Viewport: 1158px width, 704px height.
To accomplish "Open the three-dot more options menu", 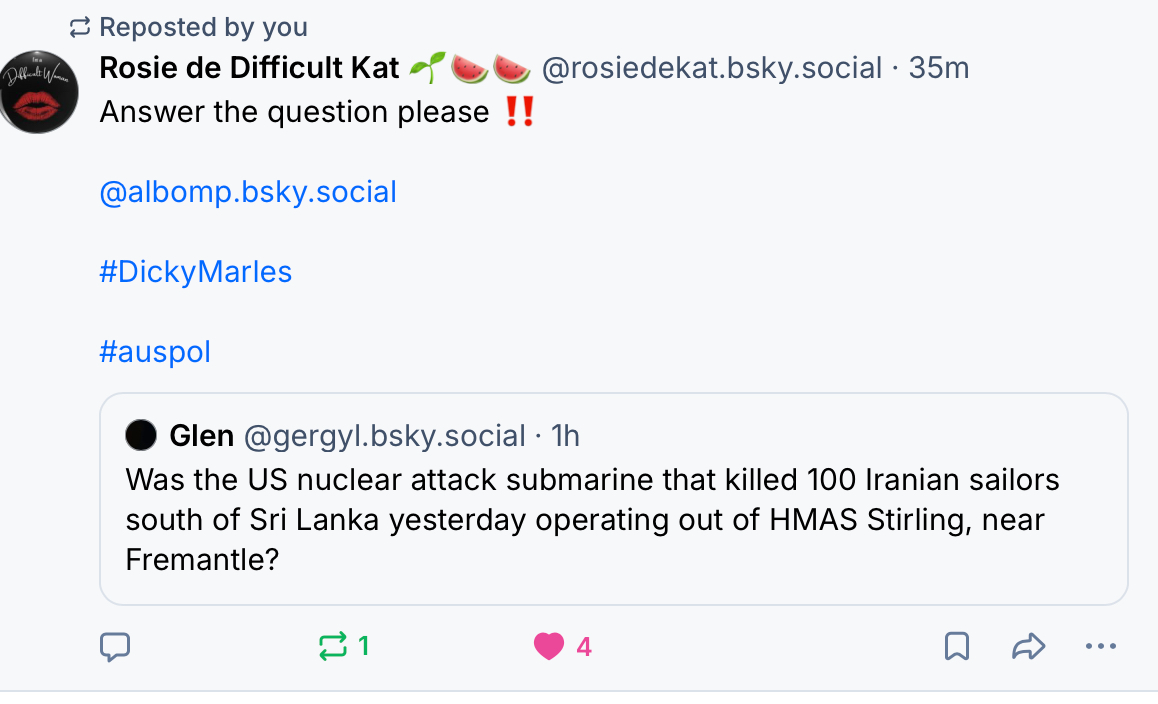I will click(x=1100, y=647).
